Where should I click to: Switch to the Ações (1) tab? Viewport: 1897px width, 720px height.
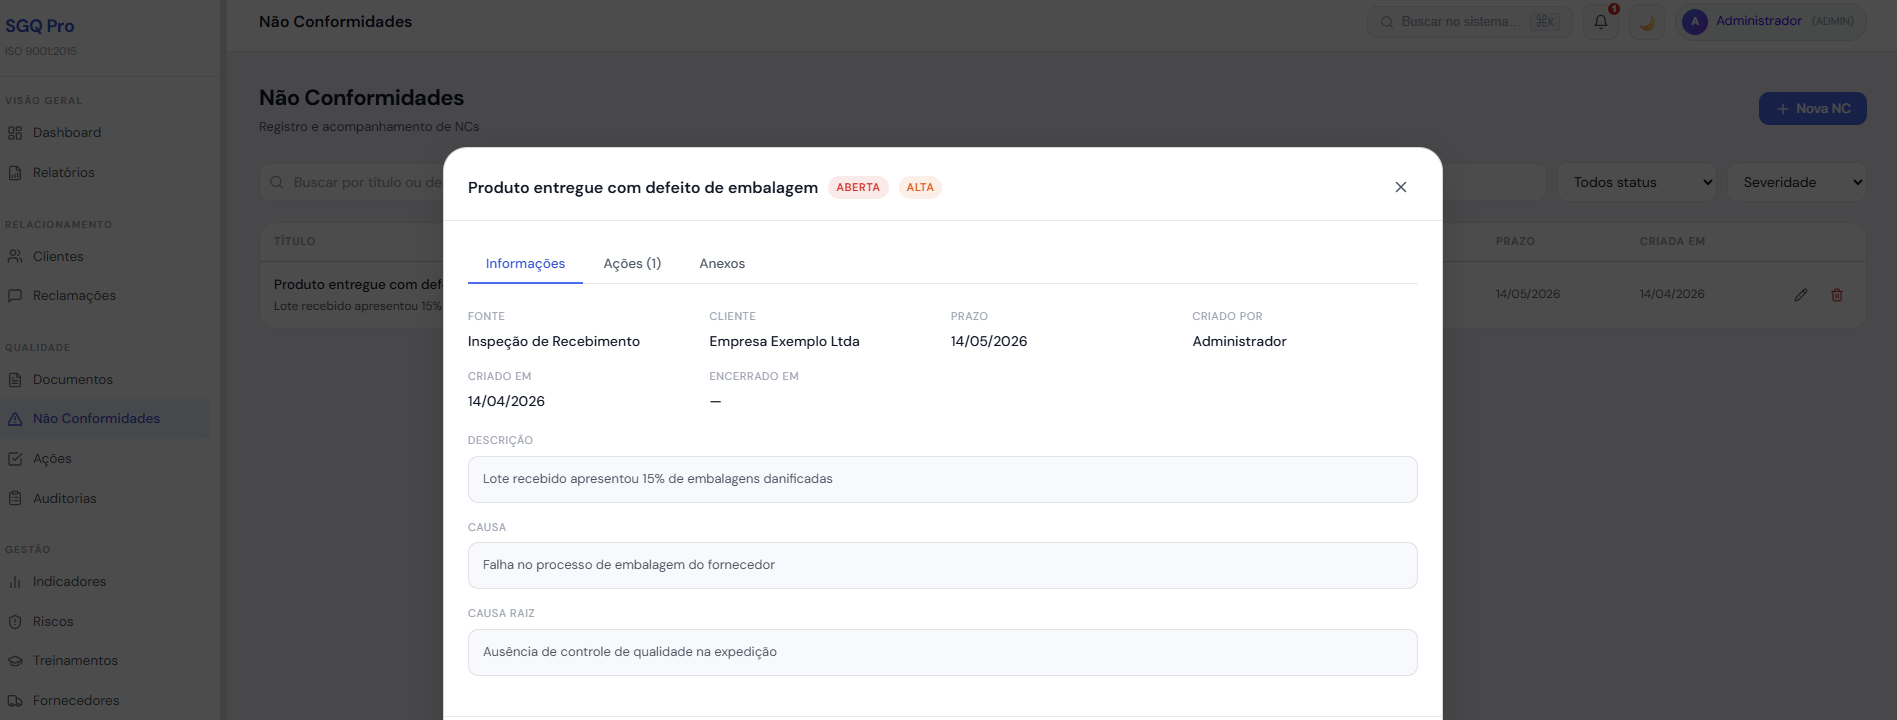[632, 264]
